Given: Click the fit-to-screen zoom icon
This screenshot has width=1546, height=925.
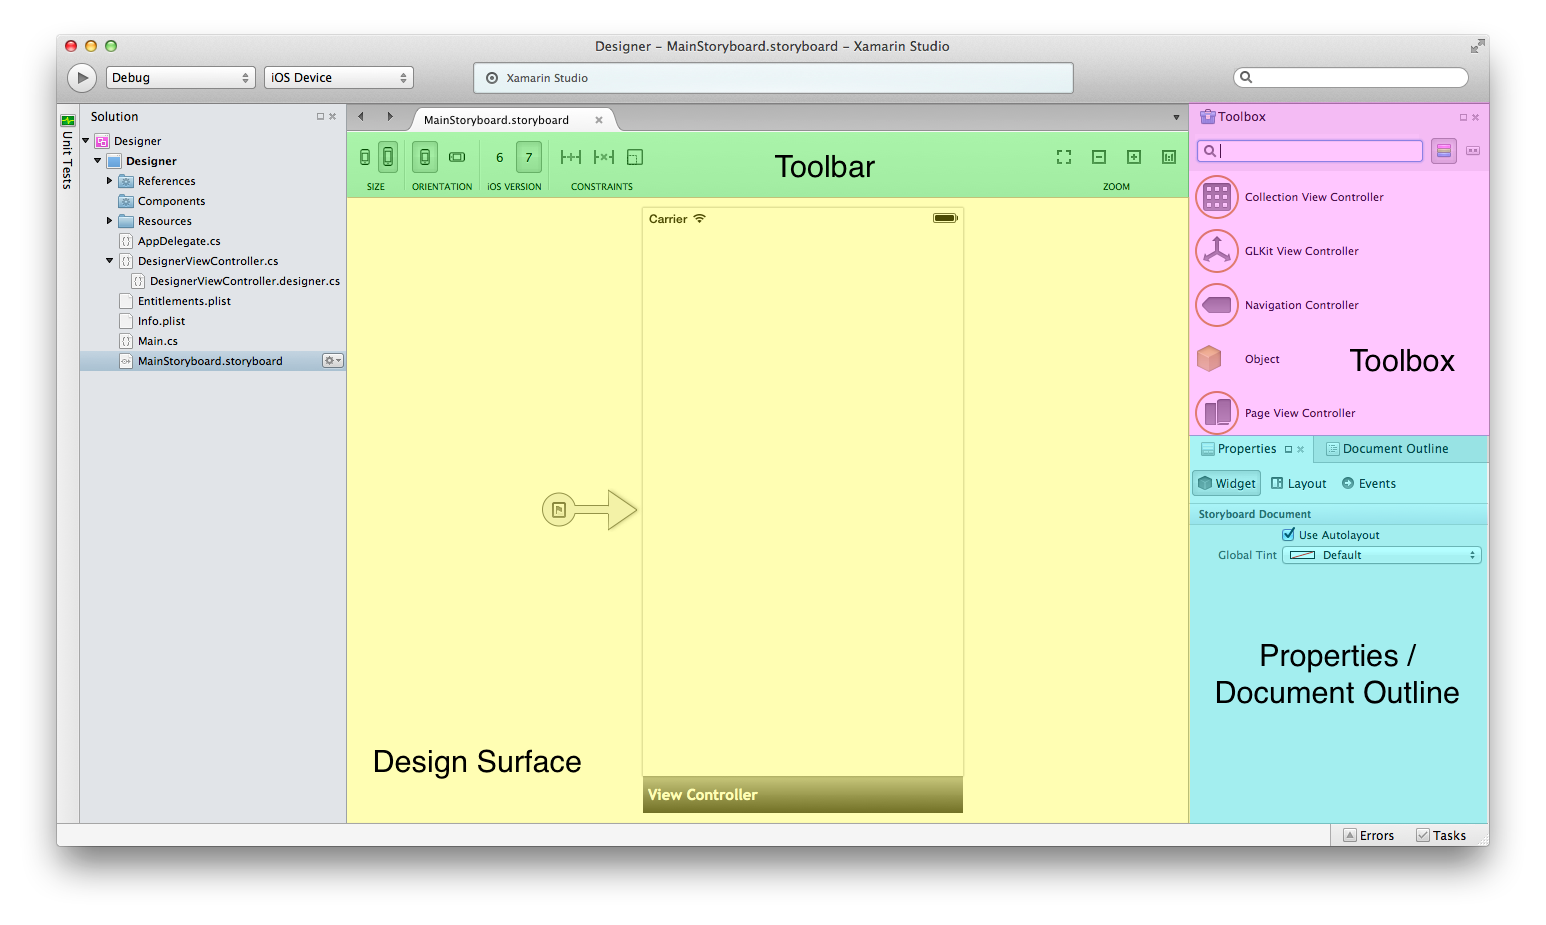Looking at the screenshot, I should (1064, 157).
